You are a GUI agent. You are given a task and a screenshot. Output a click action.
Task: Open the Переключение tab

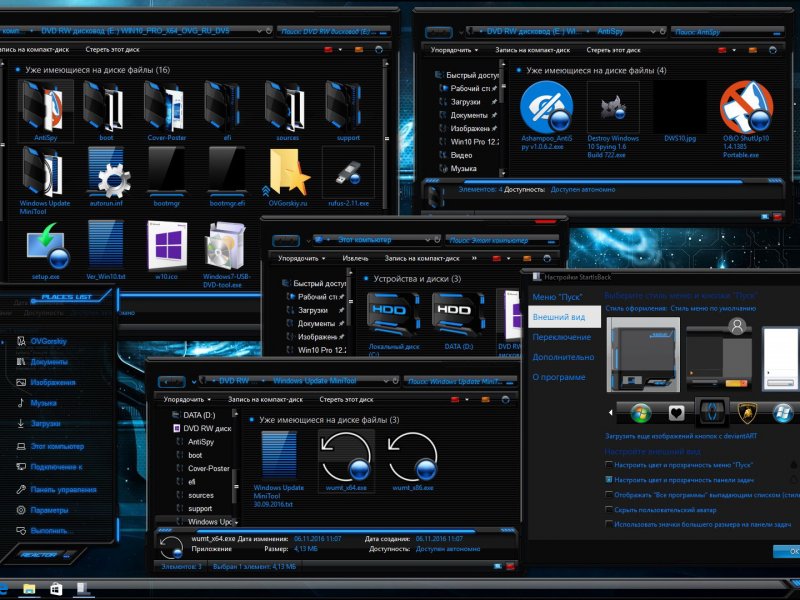[562, 337]
